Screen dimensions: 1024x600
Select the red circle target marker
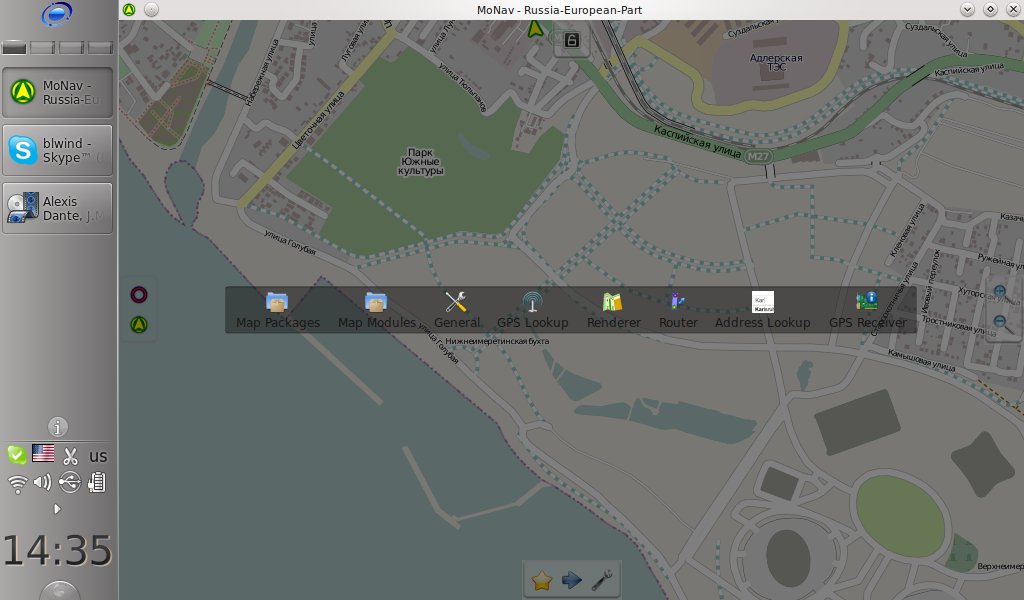(139, 294)
